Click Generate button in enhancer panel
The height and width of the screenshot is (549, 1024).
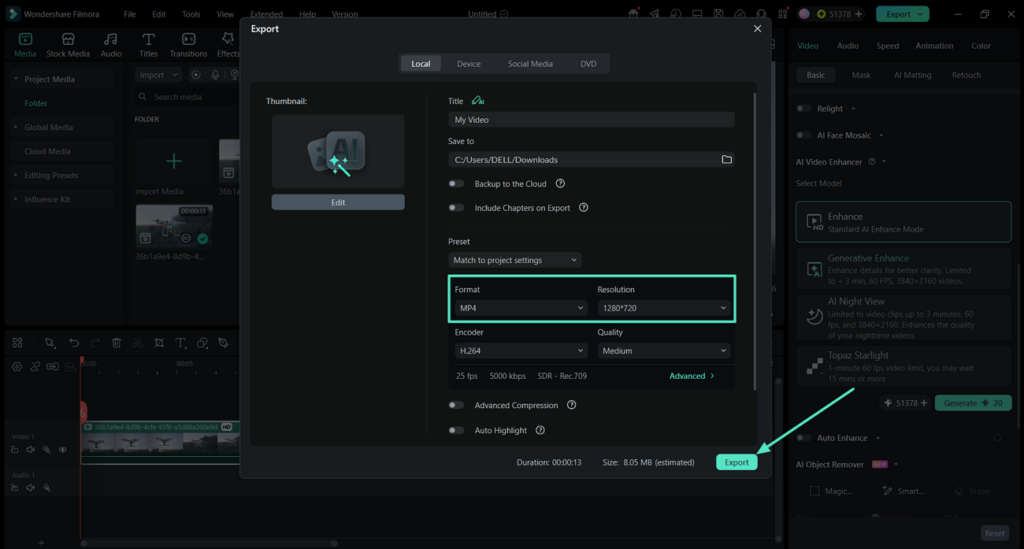click(972, 403)
